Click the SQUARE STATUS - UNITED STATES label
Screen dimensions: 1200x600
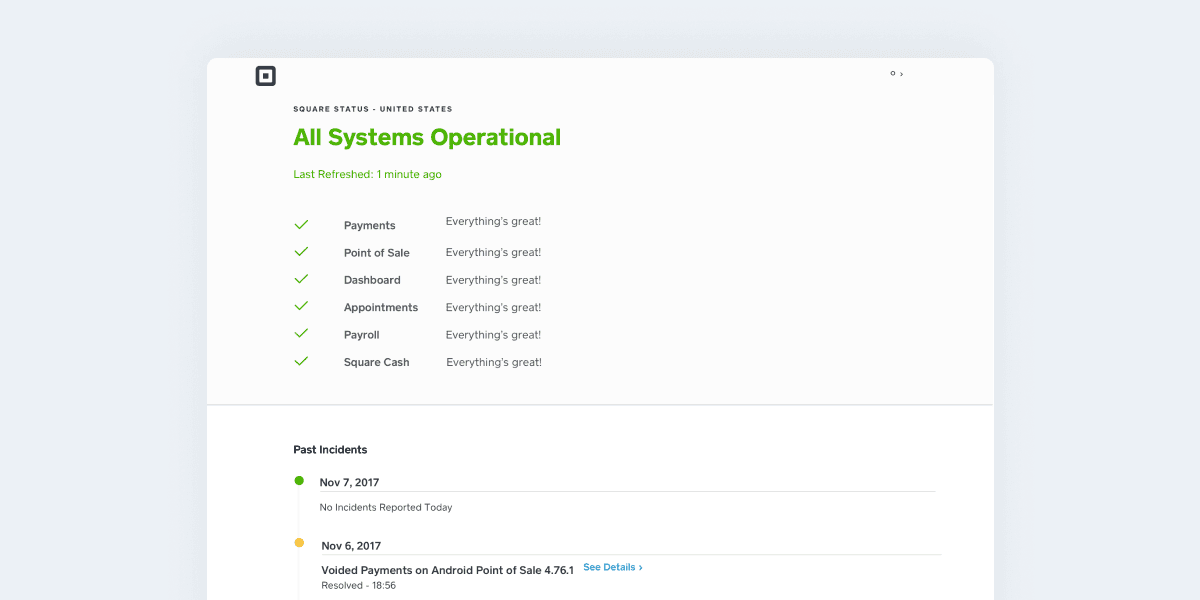point(373,108)
